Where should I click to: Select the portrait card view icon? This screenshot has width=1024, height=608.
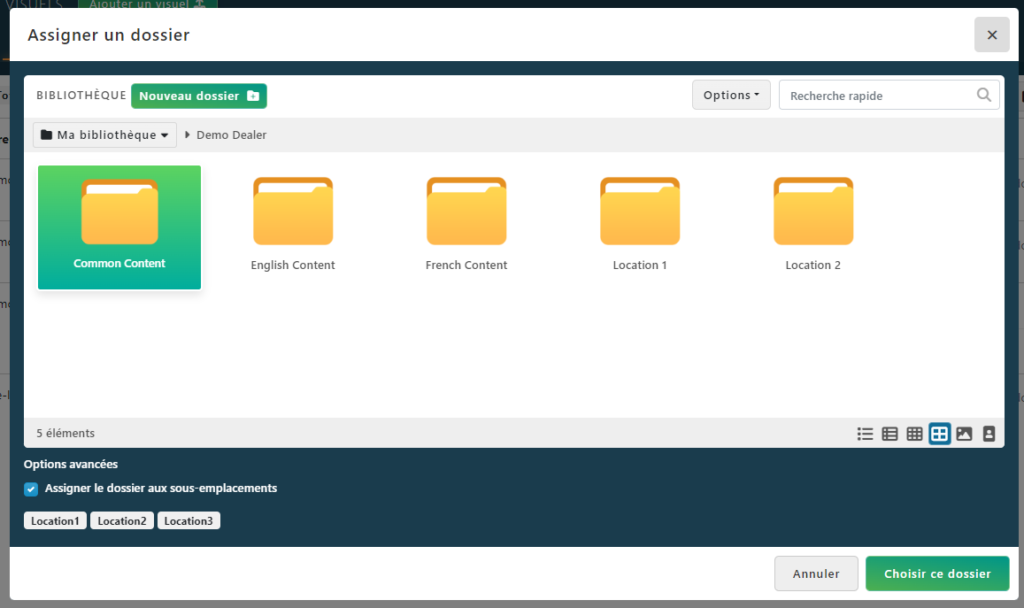coord(989,434)
